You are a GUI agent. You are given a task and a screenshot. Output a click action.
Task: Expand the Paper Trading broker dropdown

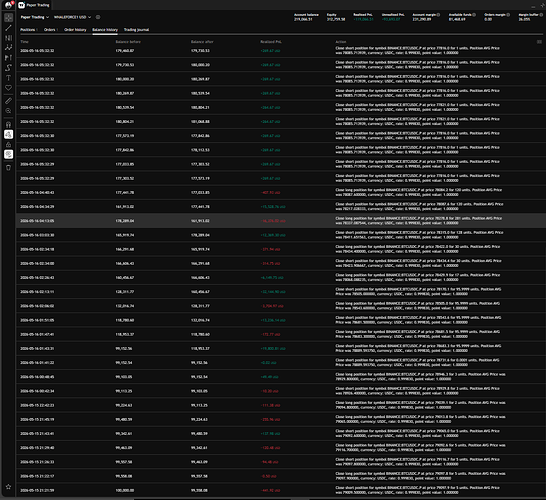click(x=34, y=17)
